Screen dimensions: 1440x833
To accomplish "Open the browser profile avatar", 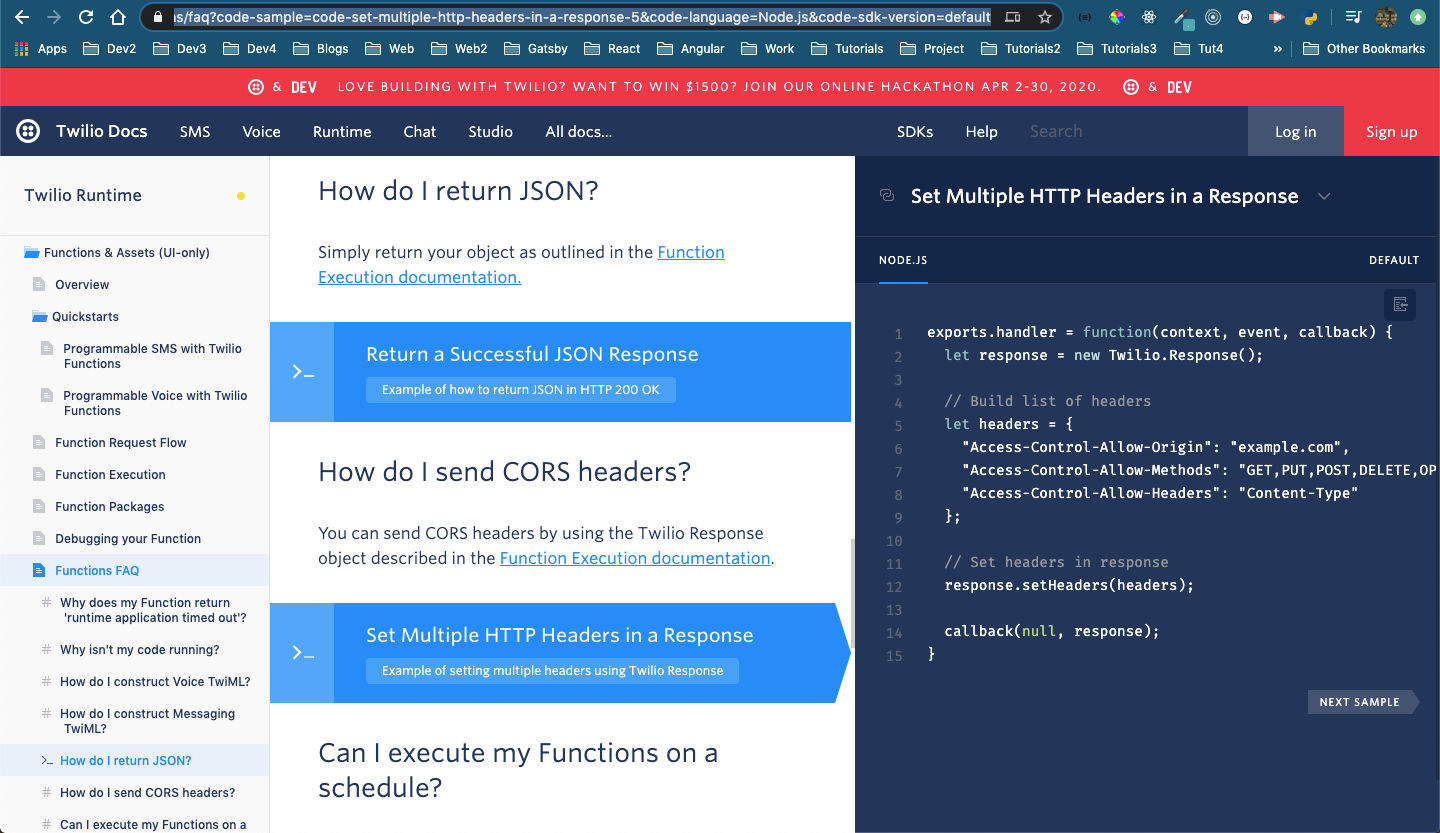I will 1385,17.
